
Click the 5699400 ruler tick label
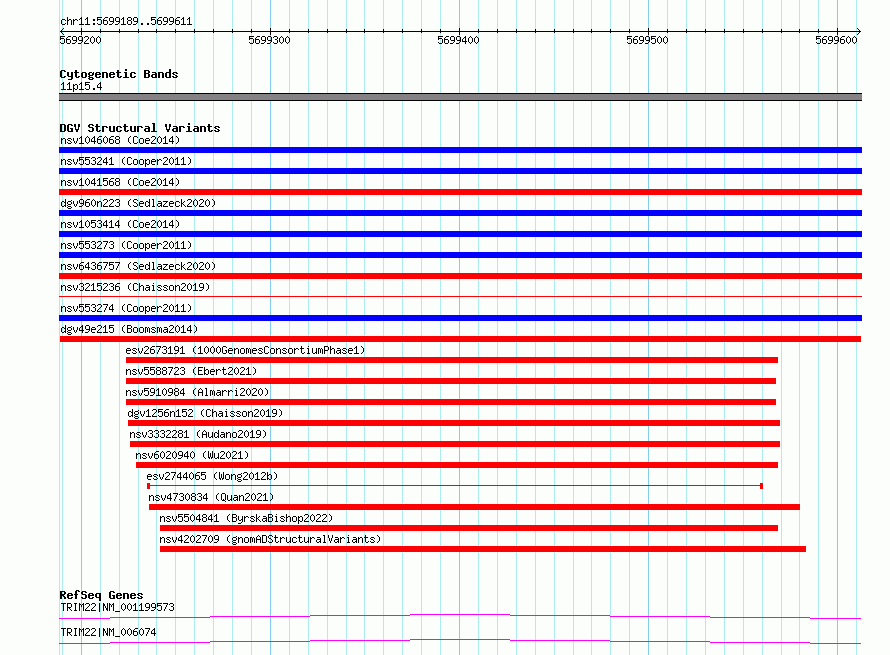coord(458,40)
